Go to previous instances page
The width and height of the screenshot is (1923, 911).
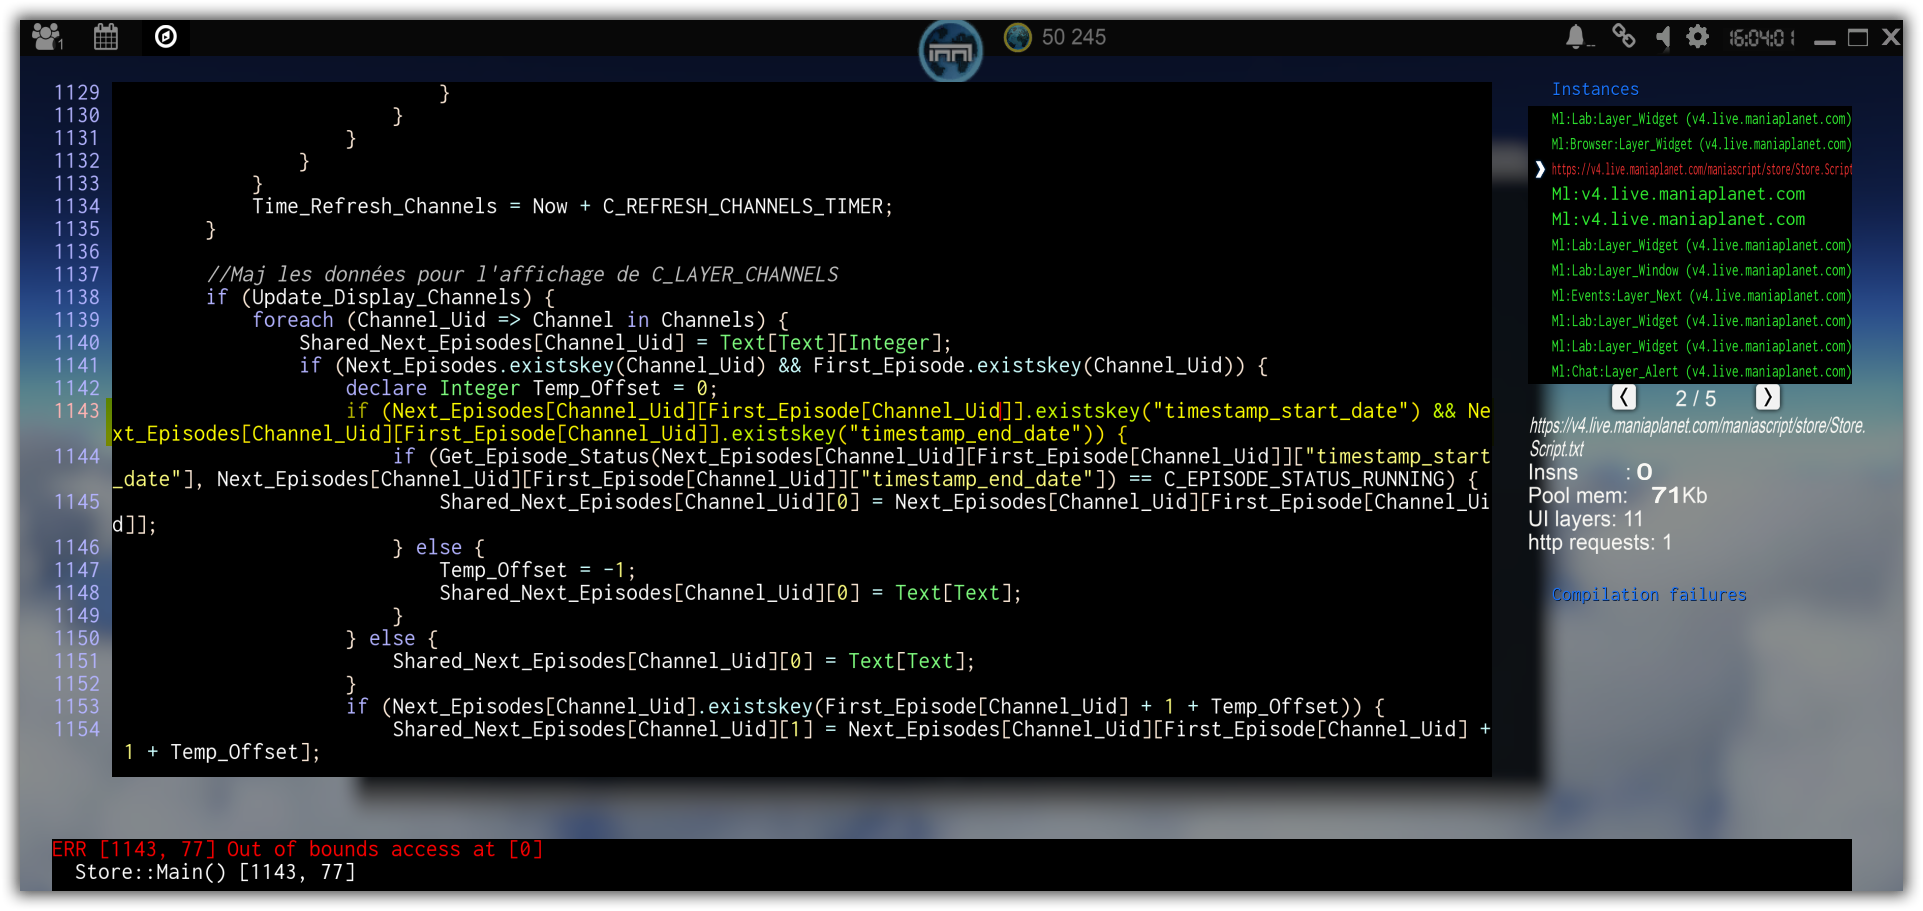pos(1624,398)
